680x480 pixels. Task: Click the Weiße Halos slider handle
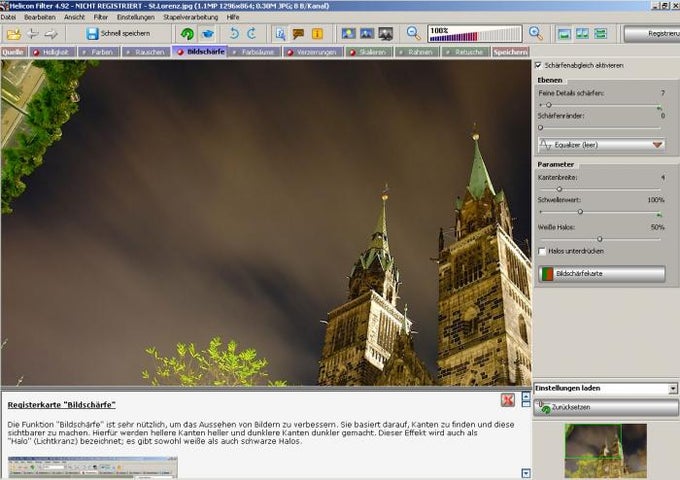coord(600,239)
